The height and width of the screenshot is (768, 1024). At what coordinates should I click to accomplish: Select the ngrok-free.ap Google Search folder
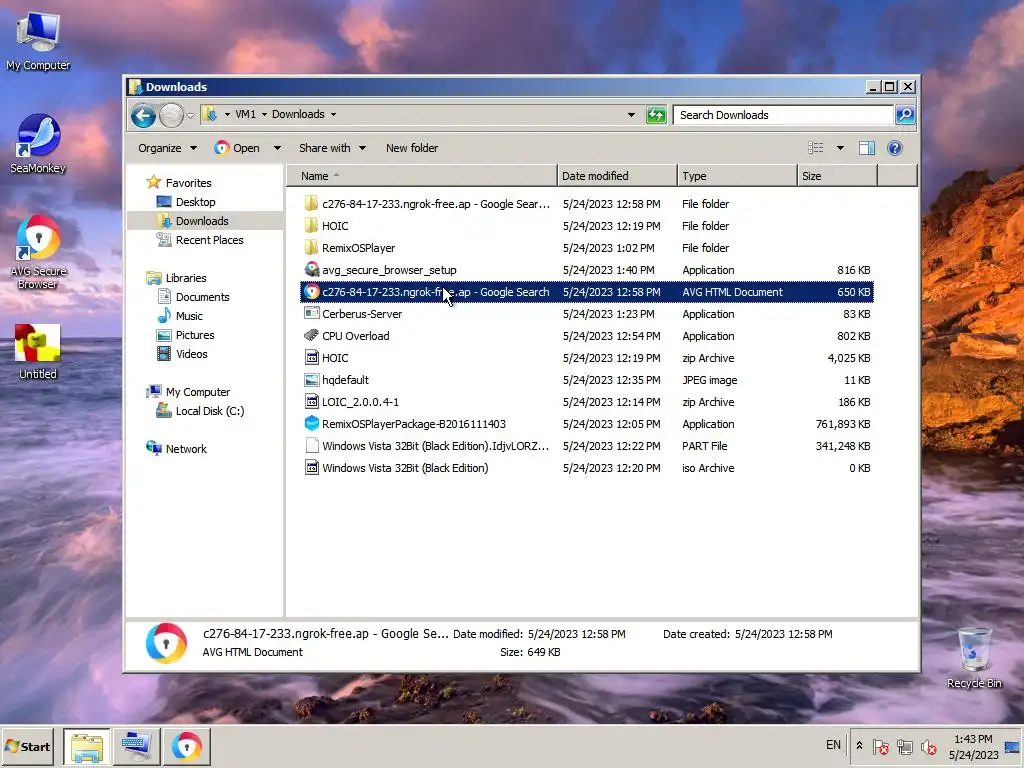pyautogui.click(x=586, y=204)
